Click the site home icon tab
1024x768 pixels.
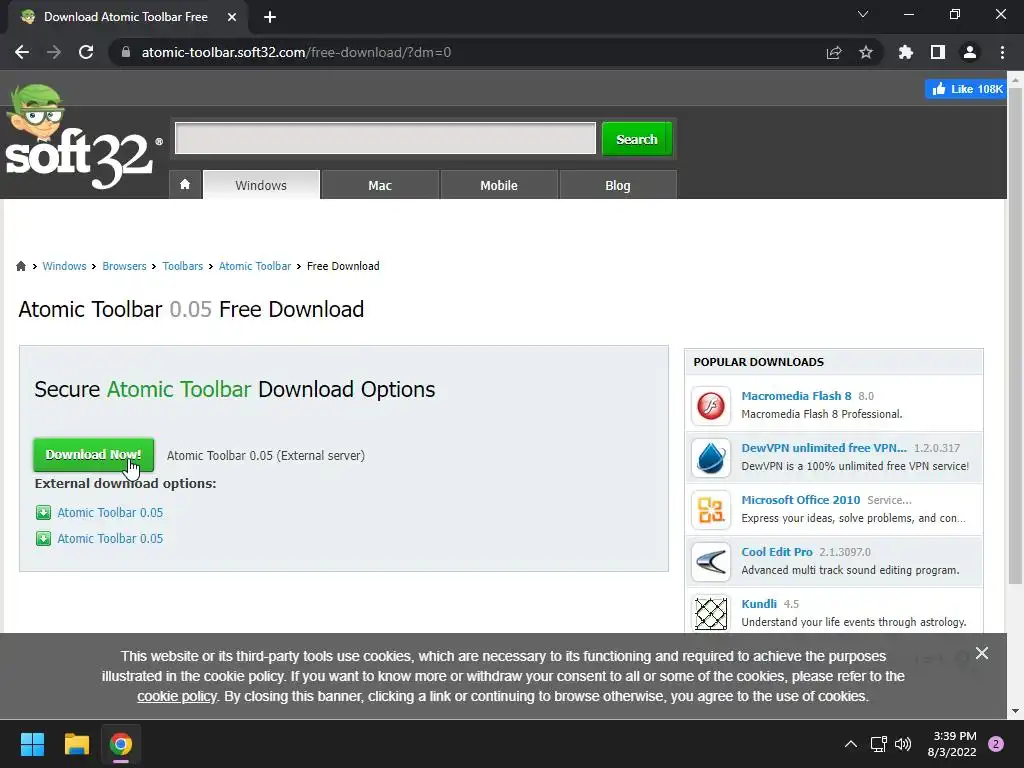click(185, 185)
